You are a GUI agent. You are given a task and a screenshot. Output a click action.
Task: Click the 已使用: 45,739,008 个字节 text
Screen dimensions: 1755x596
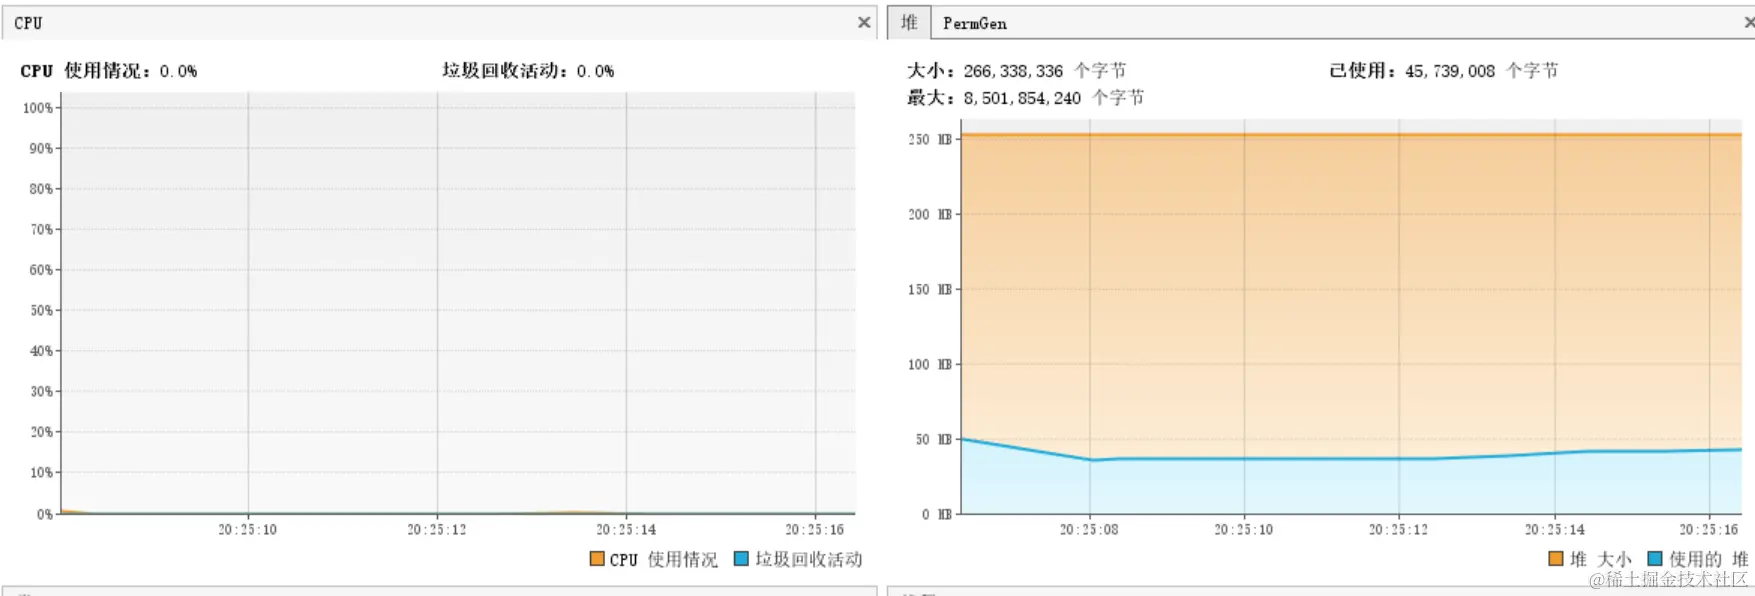pyautogui.click(x=1443, y=71)
